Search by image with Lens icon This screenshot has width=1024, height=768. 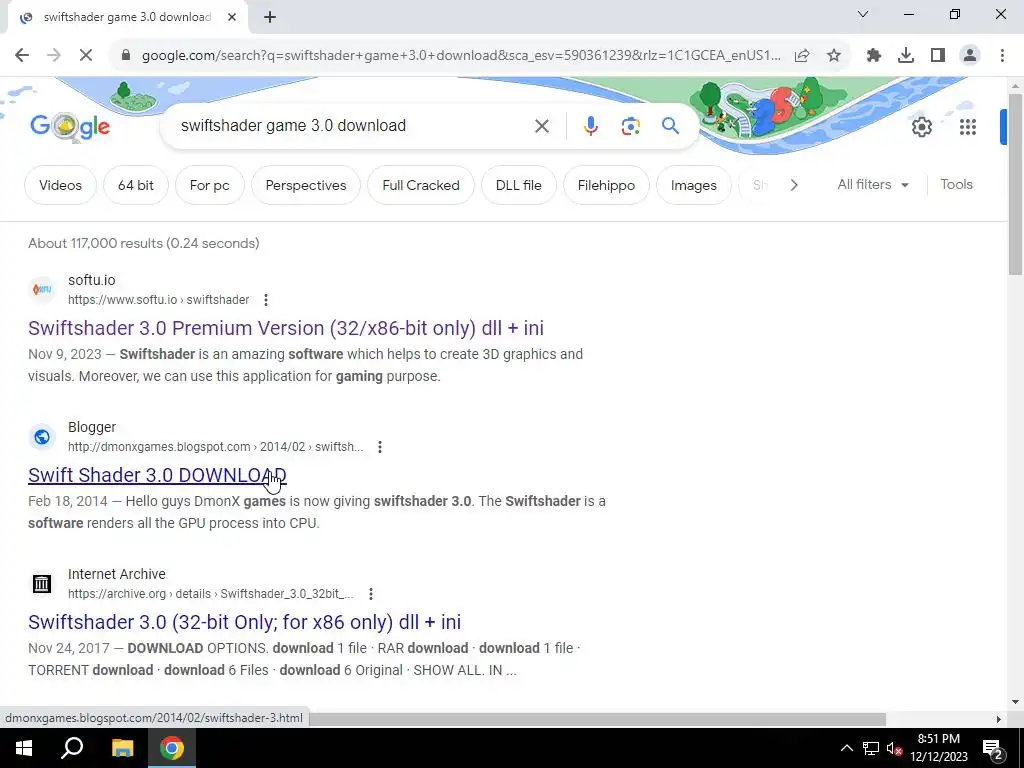tap(630, 126)
